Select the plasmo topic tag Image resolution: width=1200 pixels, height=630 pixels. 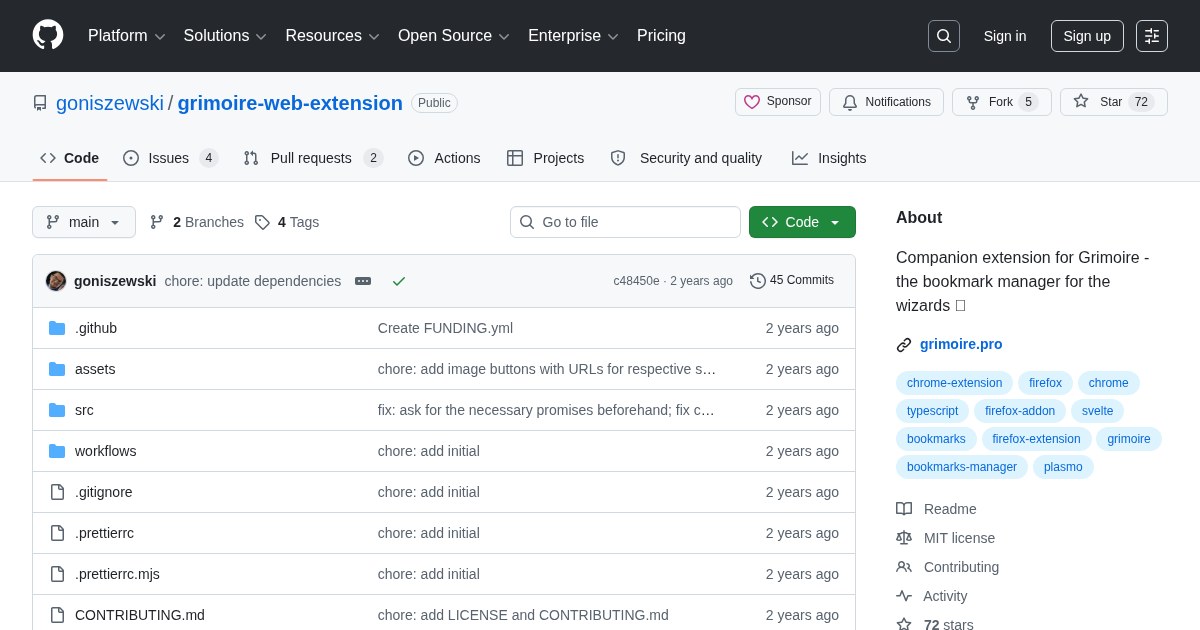point(1063,467)
